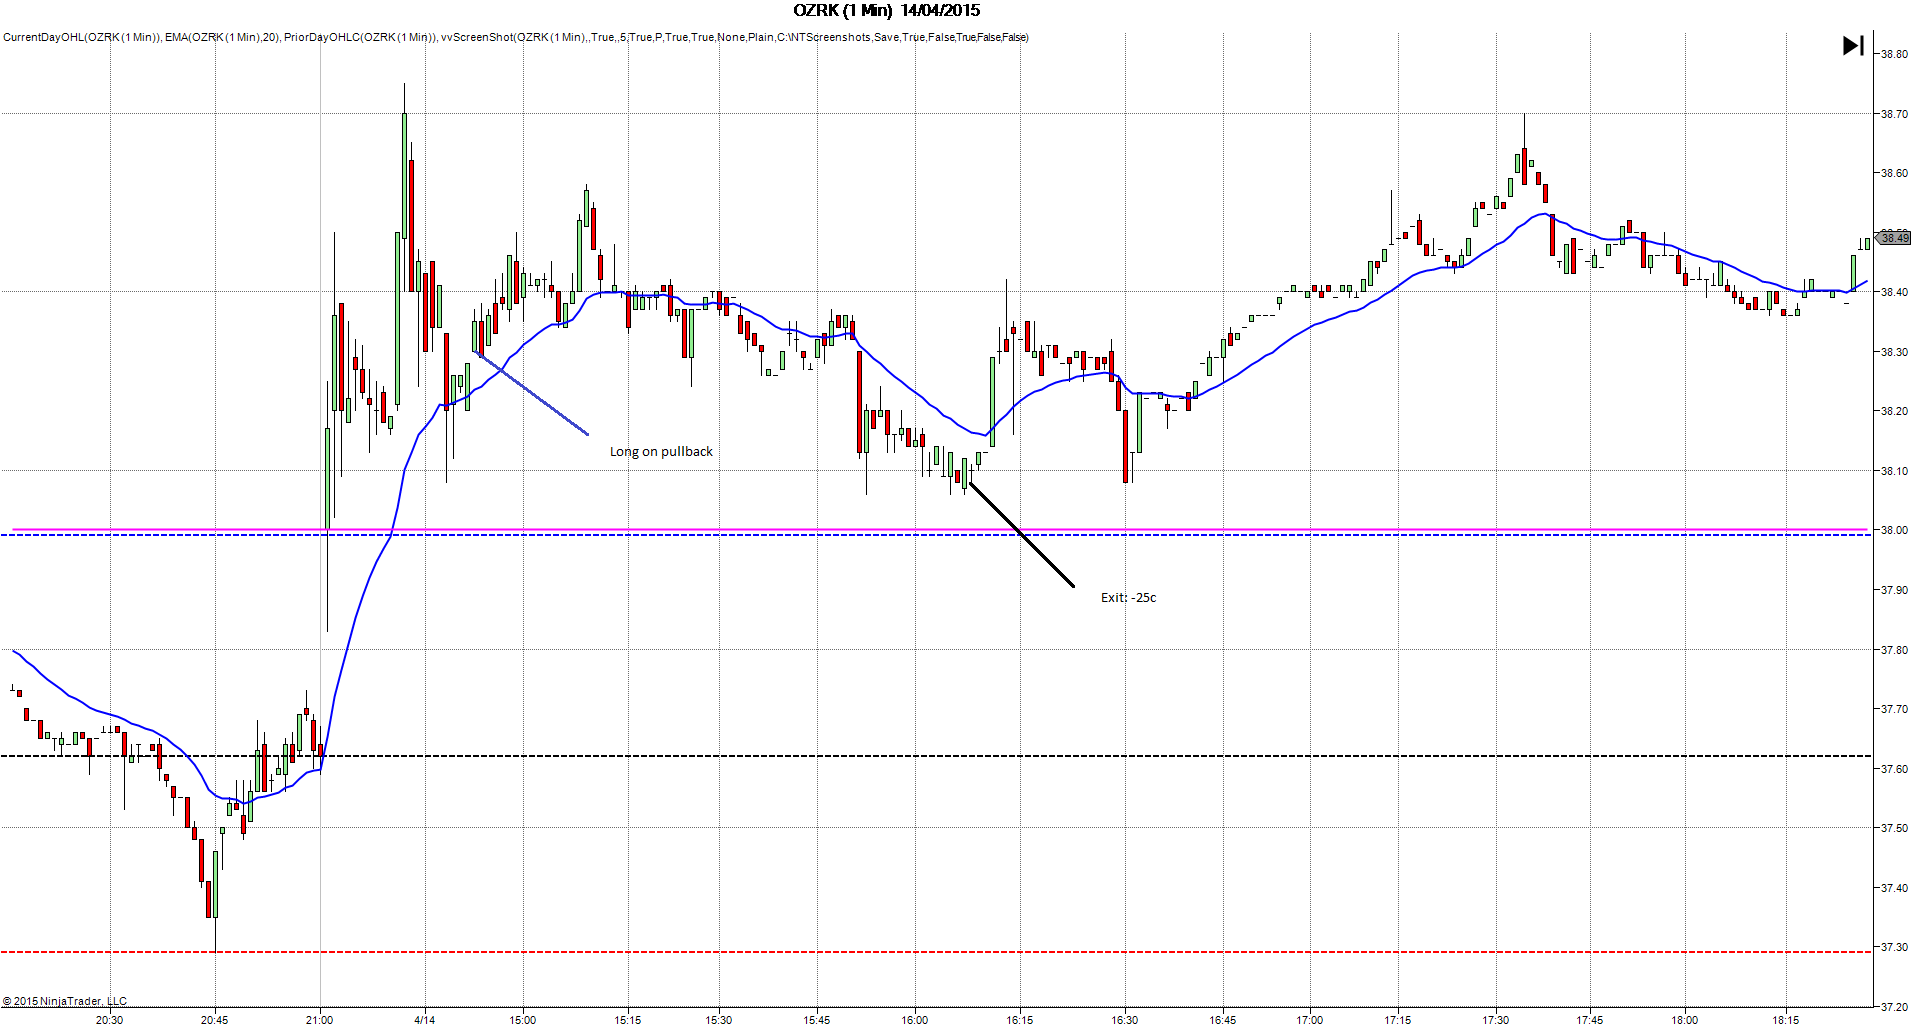Viewport: 1920px width, 1034px height.
Task: Click the jump-to-latest-bar arrow icon
Action: (x=1853, y=46)
